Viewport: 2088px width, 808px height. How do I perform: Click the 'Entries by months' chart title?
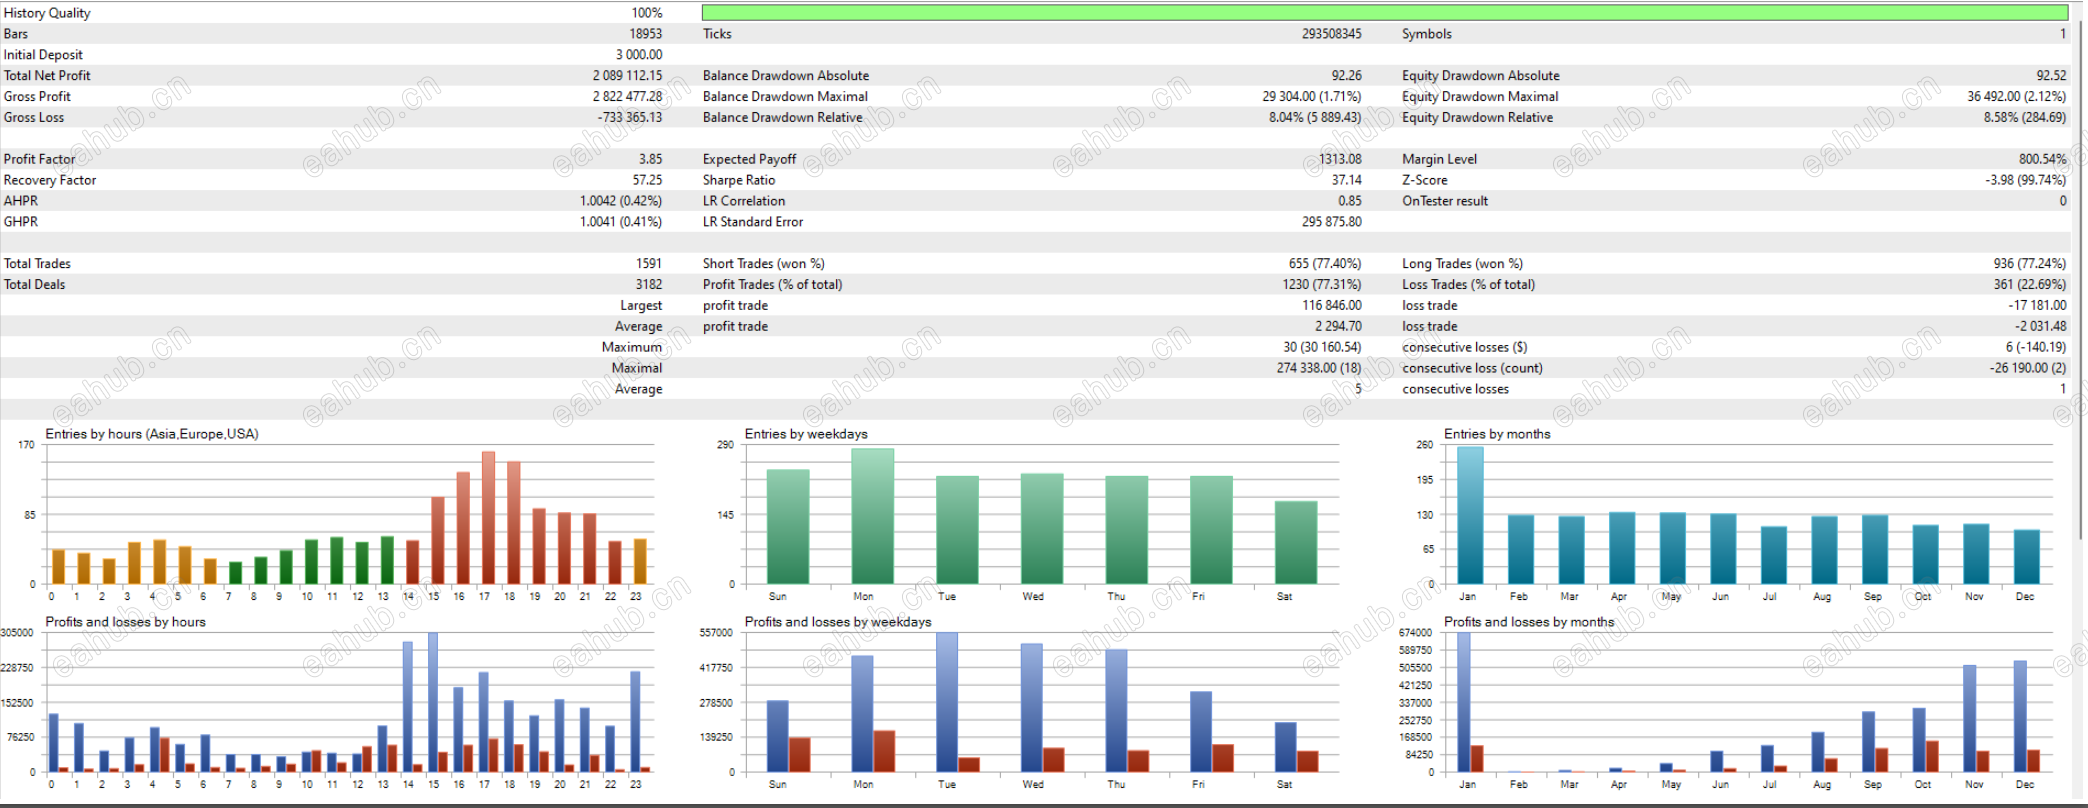pos(1497,434)
